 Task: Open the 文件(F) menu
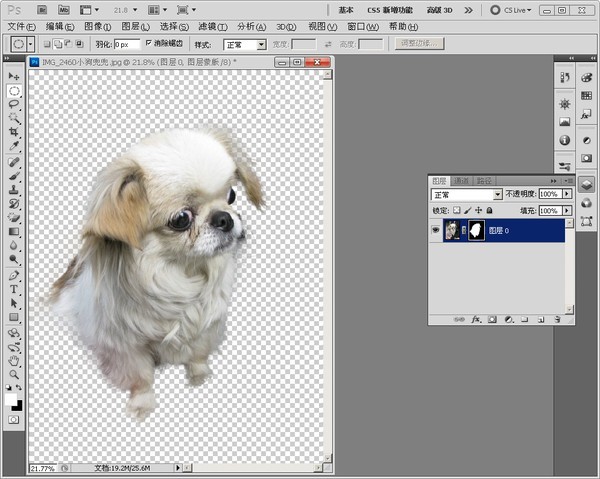(x=21, y=26)
